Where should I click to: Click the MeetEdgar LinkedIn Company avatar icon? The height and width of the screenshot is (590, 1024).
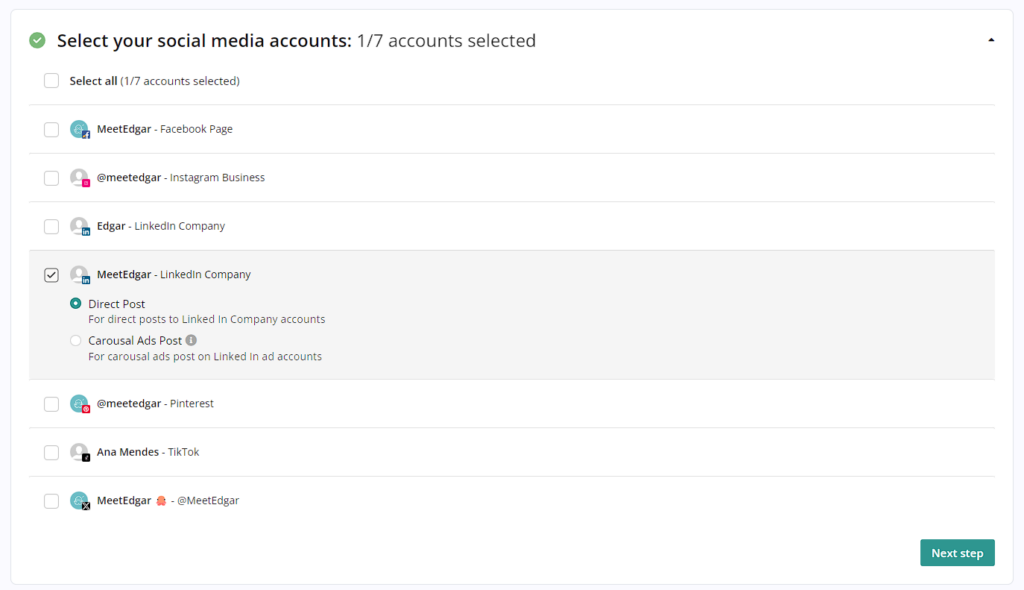tap(80, 274)
